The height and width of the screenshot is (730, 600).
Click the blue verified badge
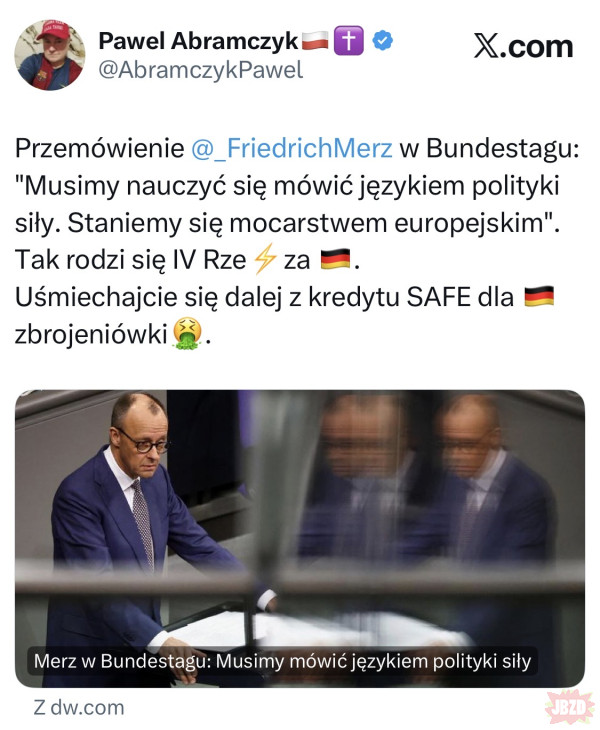pyautogui.click(x=383, y=41)
